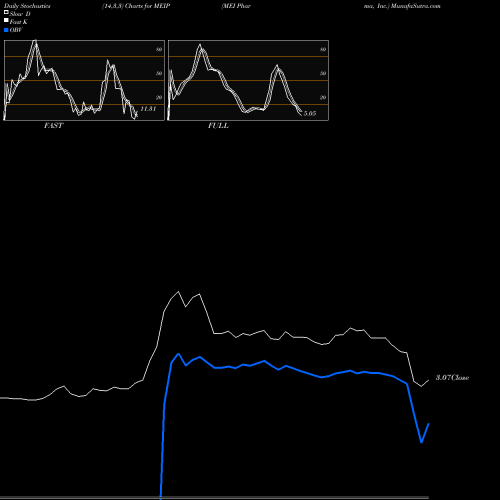Click the 20 axis label in FAST chart
Viewport: 500px width, 500px height.
pos(159,97)
